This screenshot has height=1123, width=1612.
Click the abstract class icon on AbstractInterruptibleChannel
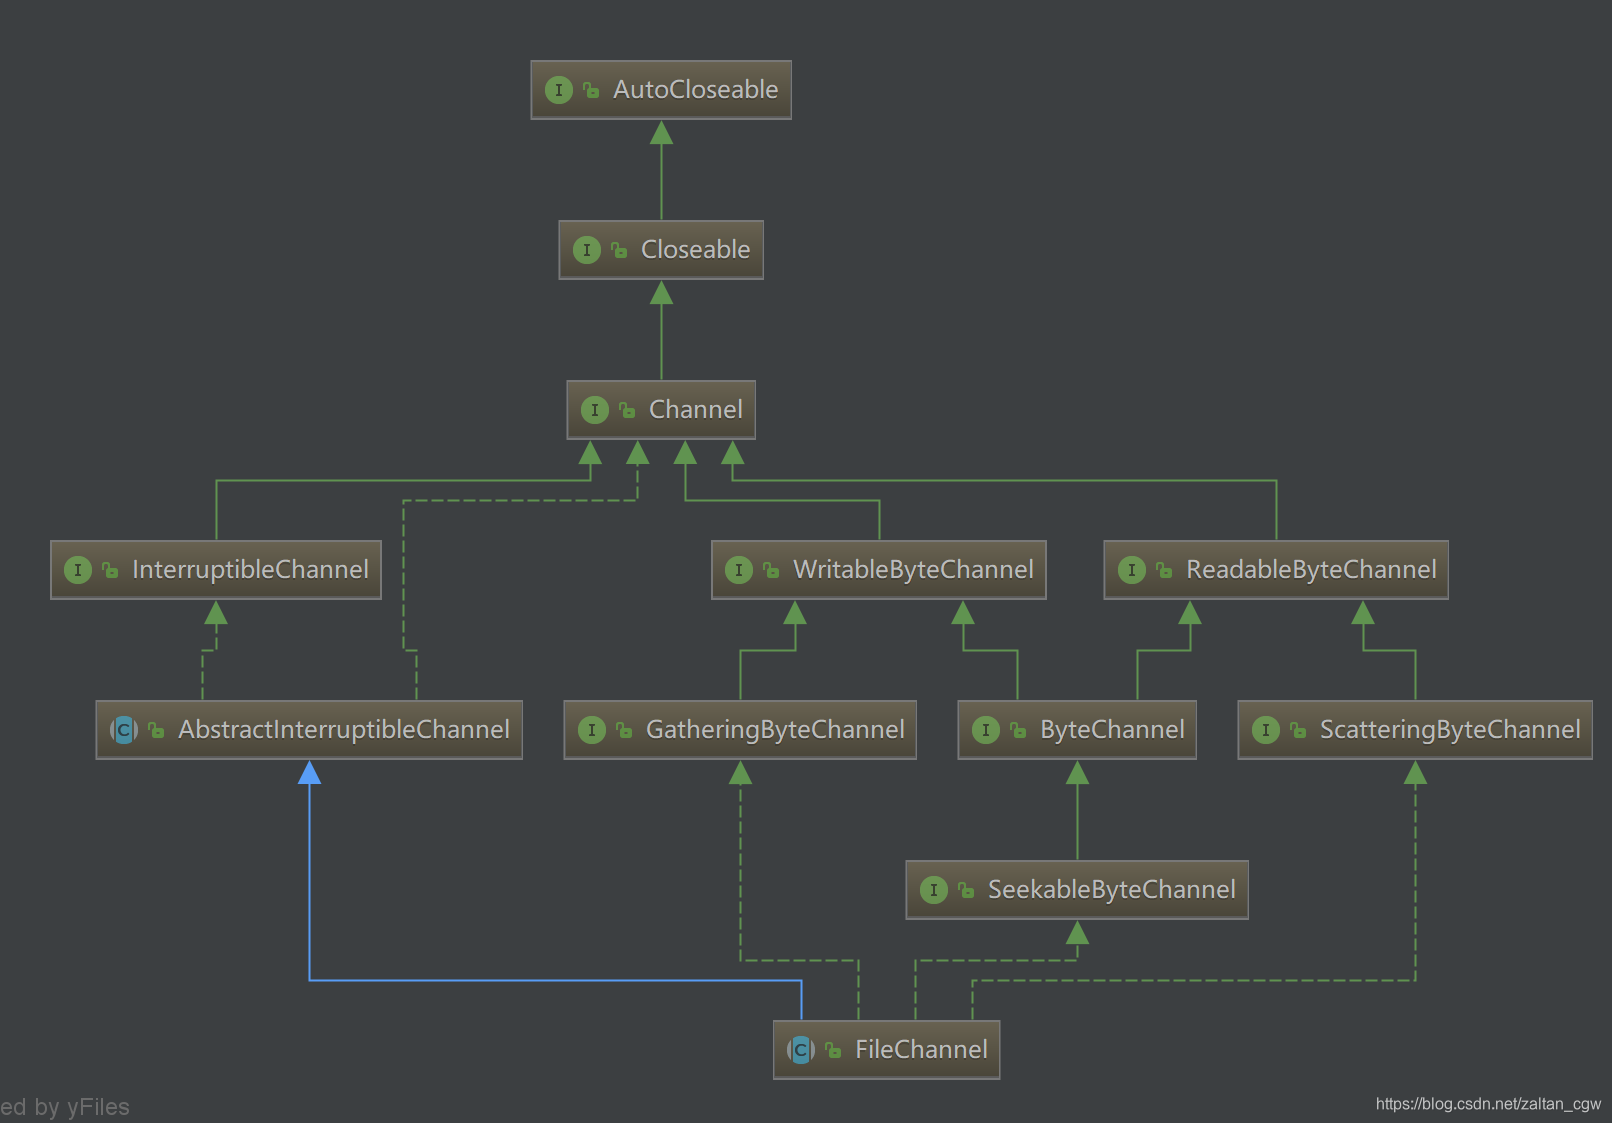124,730
